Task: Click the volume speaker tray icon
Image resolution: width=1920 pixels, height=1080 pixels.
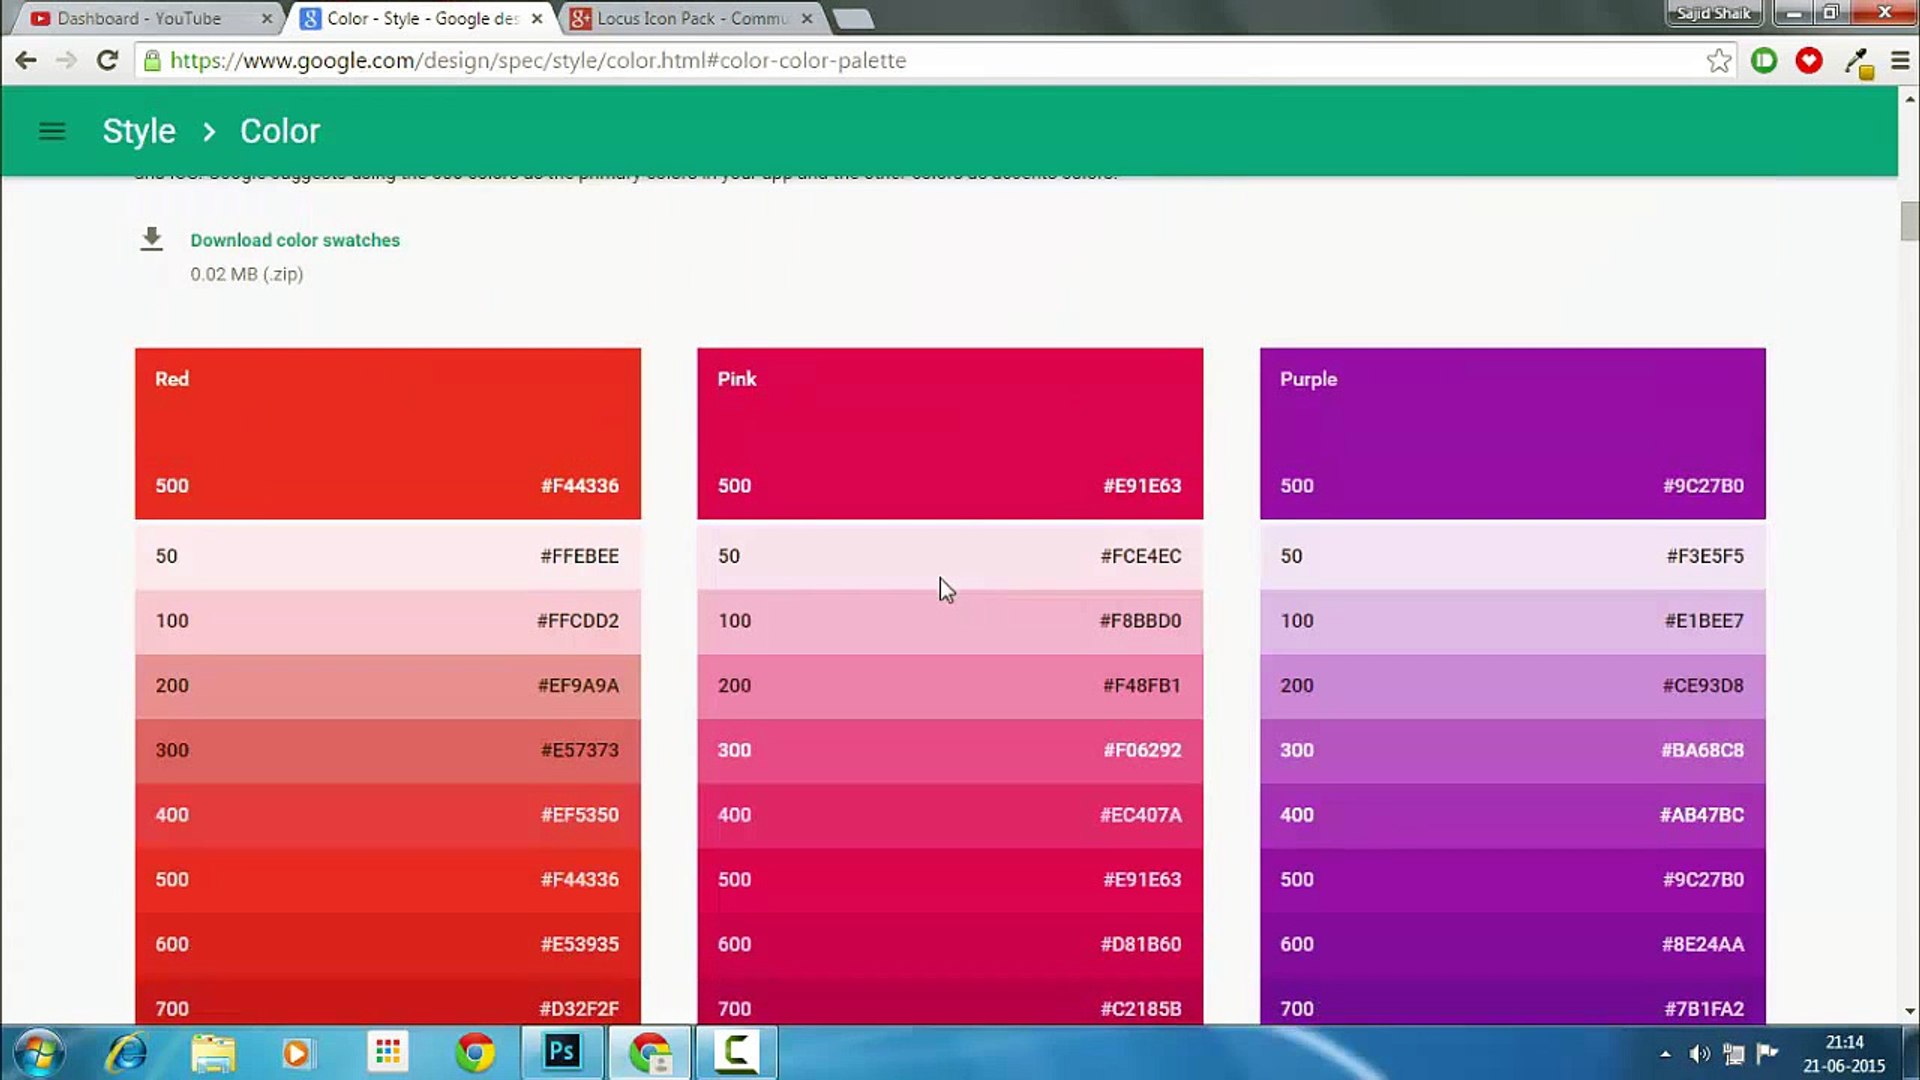Action: (x=1698, y=1053)
